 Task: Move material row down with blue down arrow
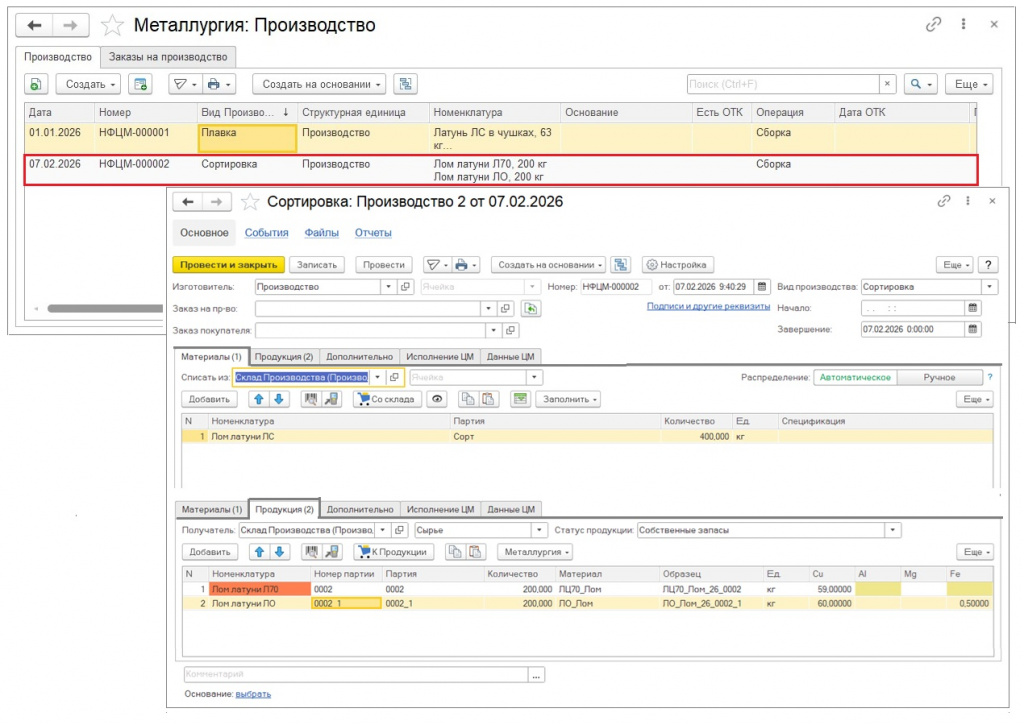[x=279, y=399]
